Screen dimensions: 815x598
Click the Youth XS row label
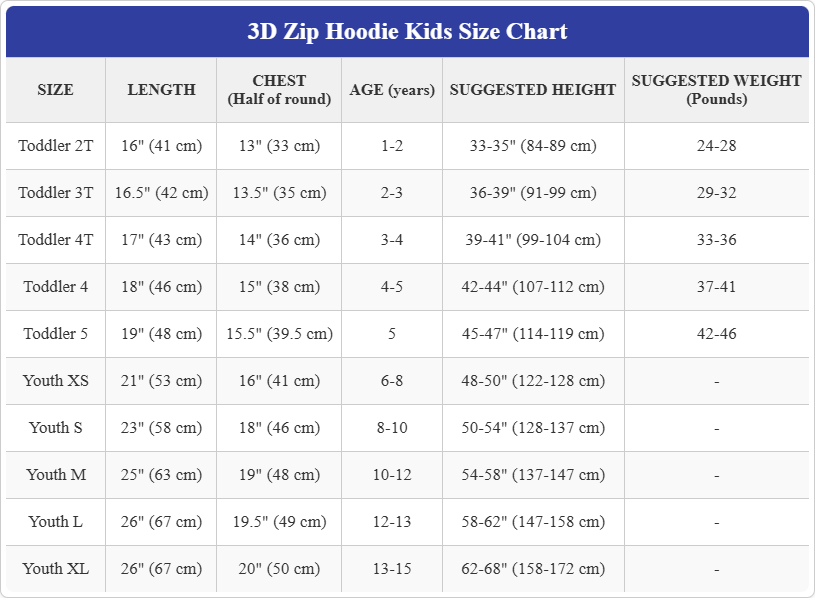(x=55, y=381)
